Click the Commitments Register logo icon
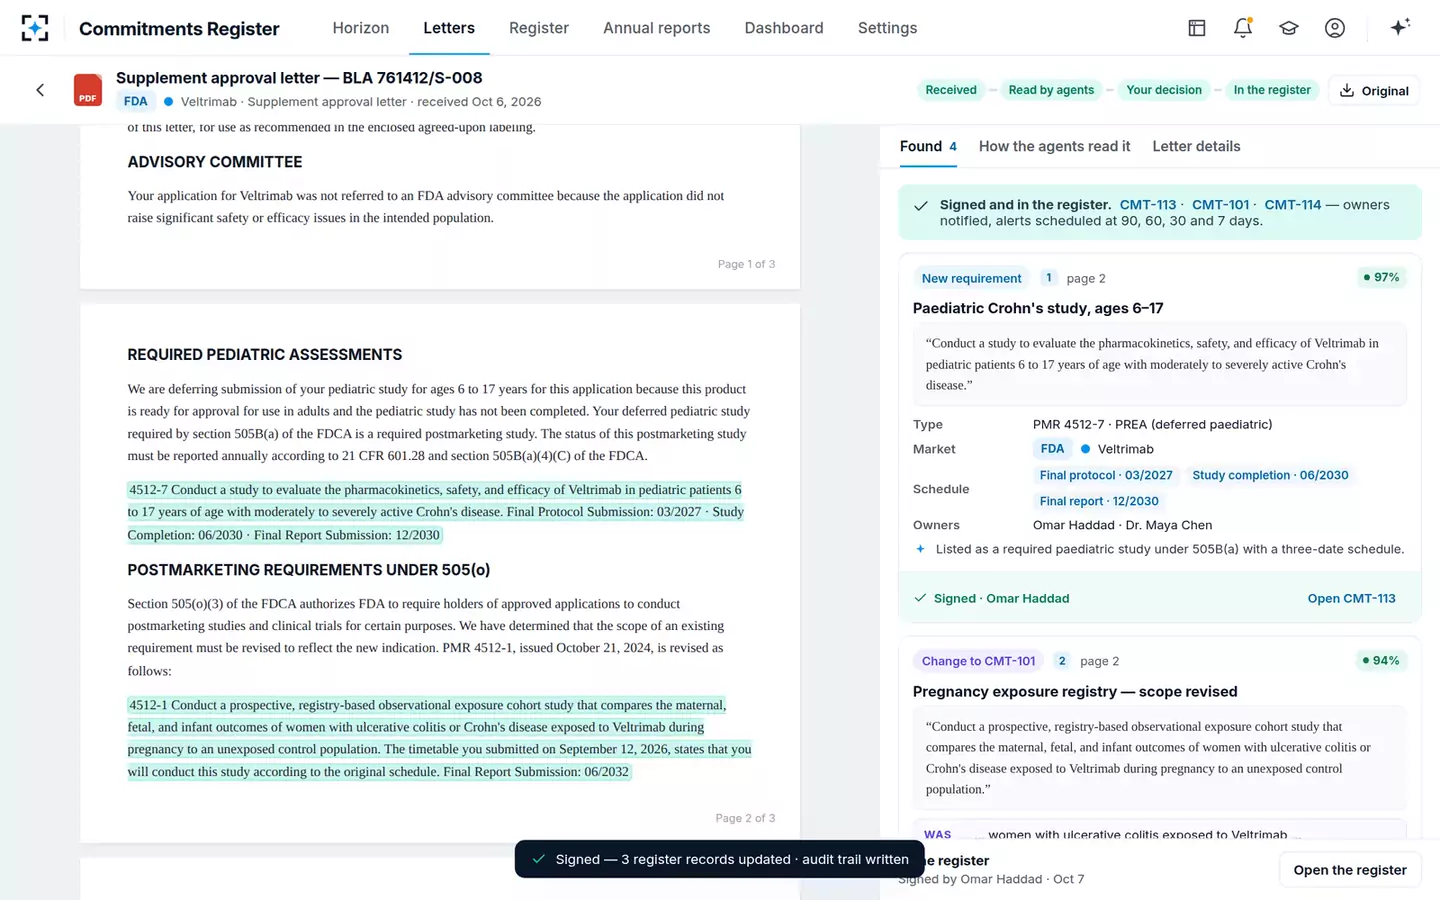This screenshot has height=900, width=1440. tap(35, 28)
